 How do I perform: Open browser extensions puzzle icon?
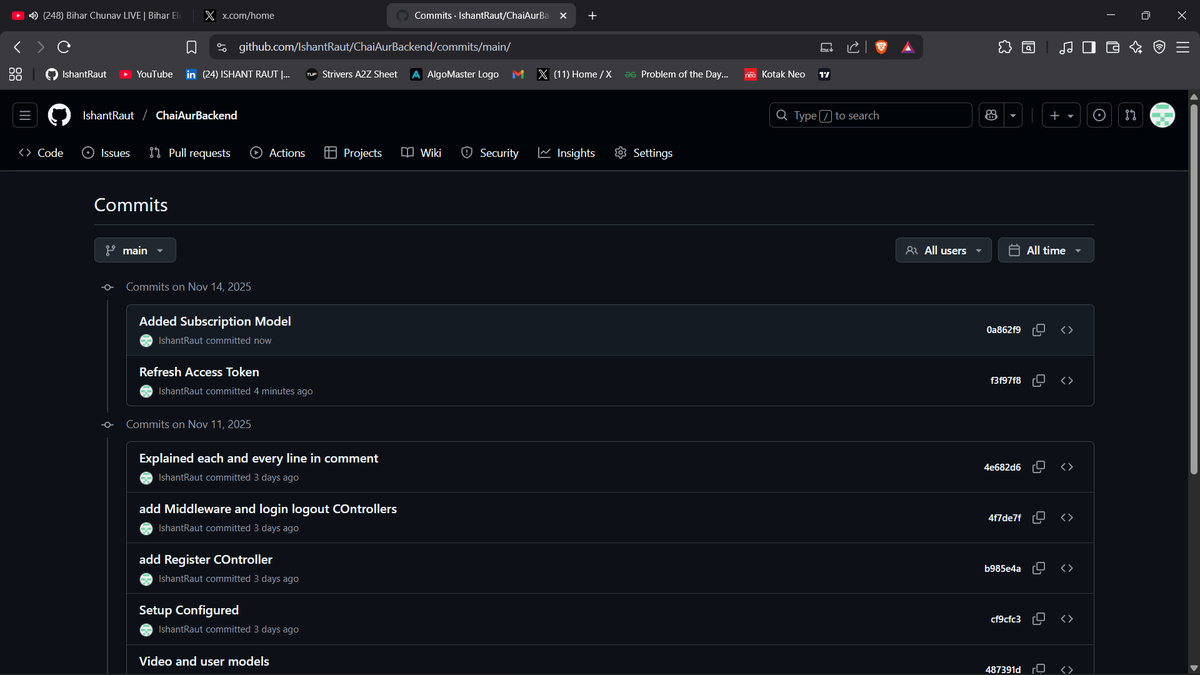pos(1005,47)
